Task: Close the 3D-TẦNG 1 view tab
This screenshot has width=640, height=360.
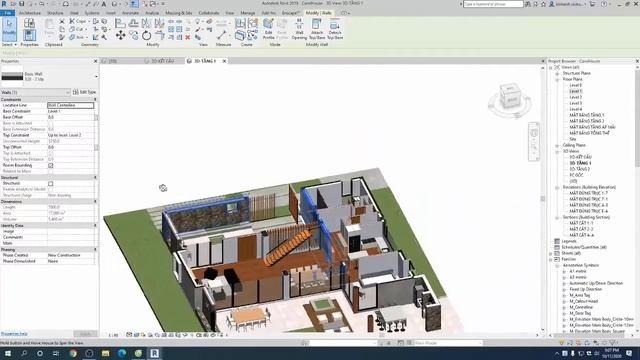Action: 224,61
